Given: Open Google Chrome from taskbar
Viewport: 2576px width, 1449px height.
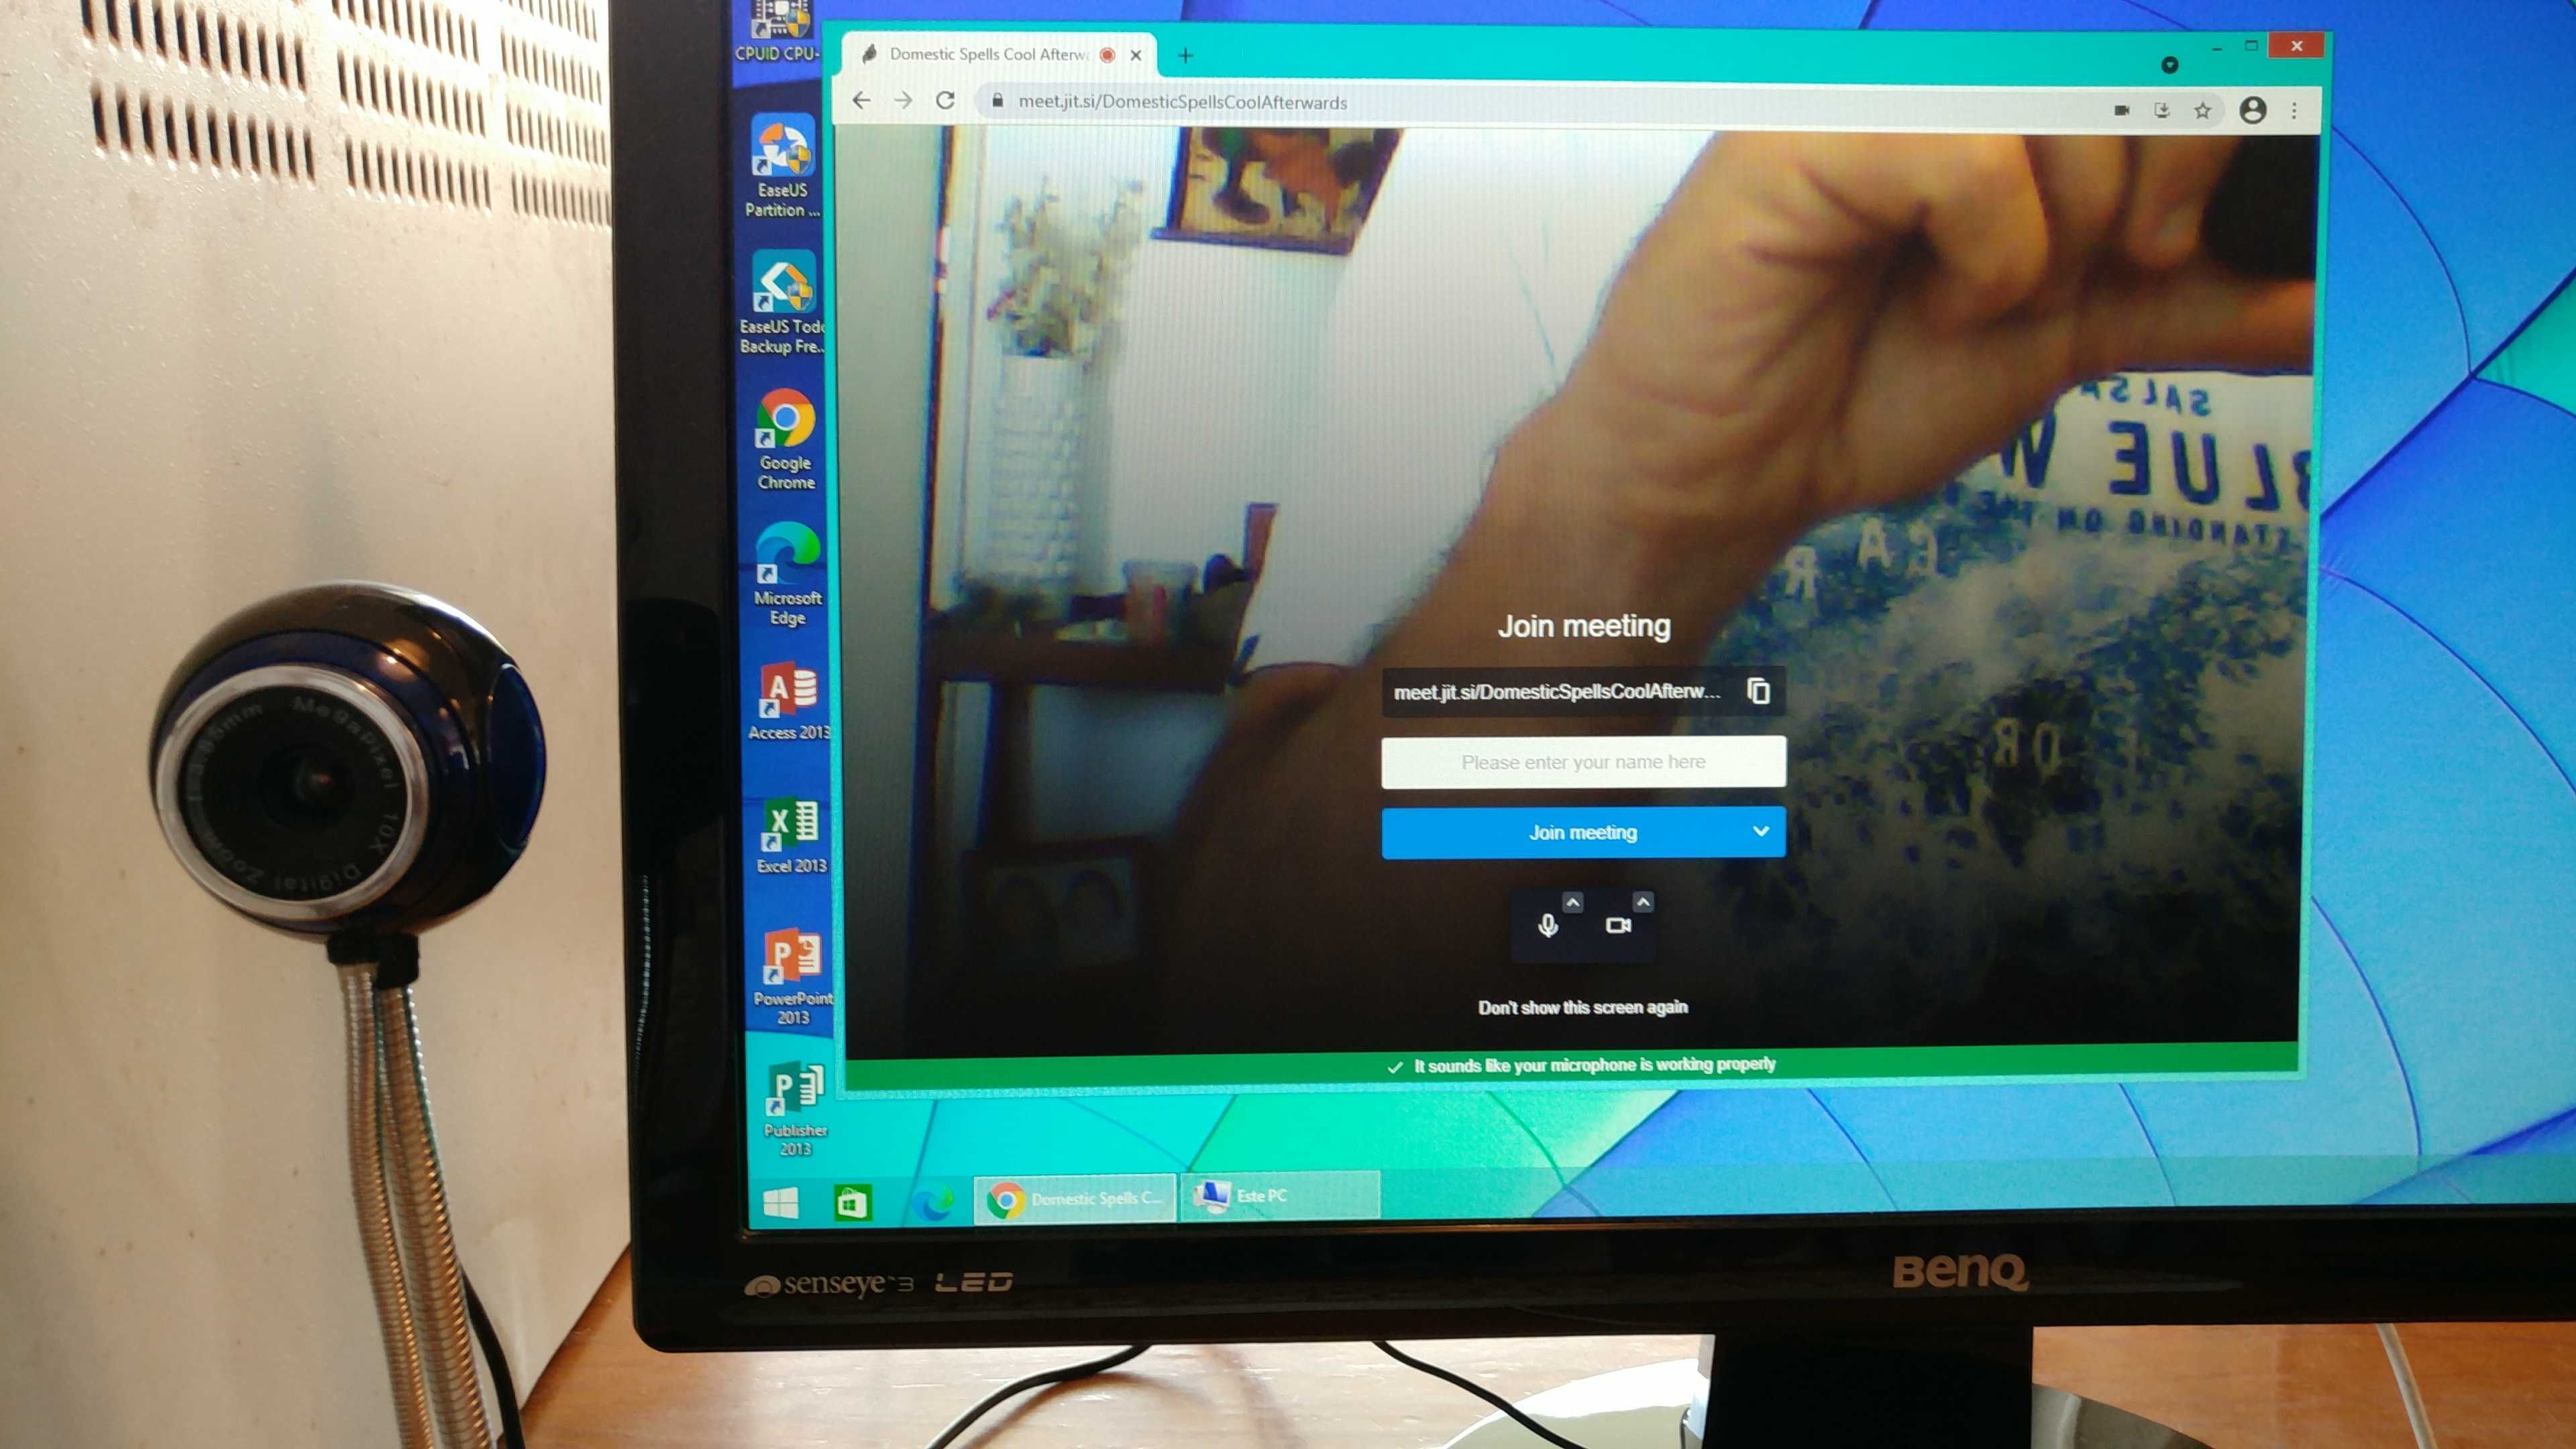Looking at the screenshot, I should click(1002, 1197).
